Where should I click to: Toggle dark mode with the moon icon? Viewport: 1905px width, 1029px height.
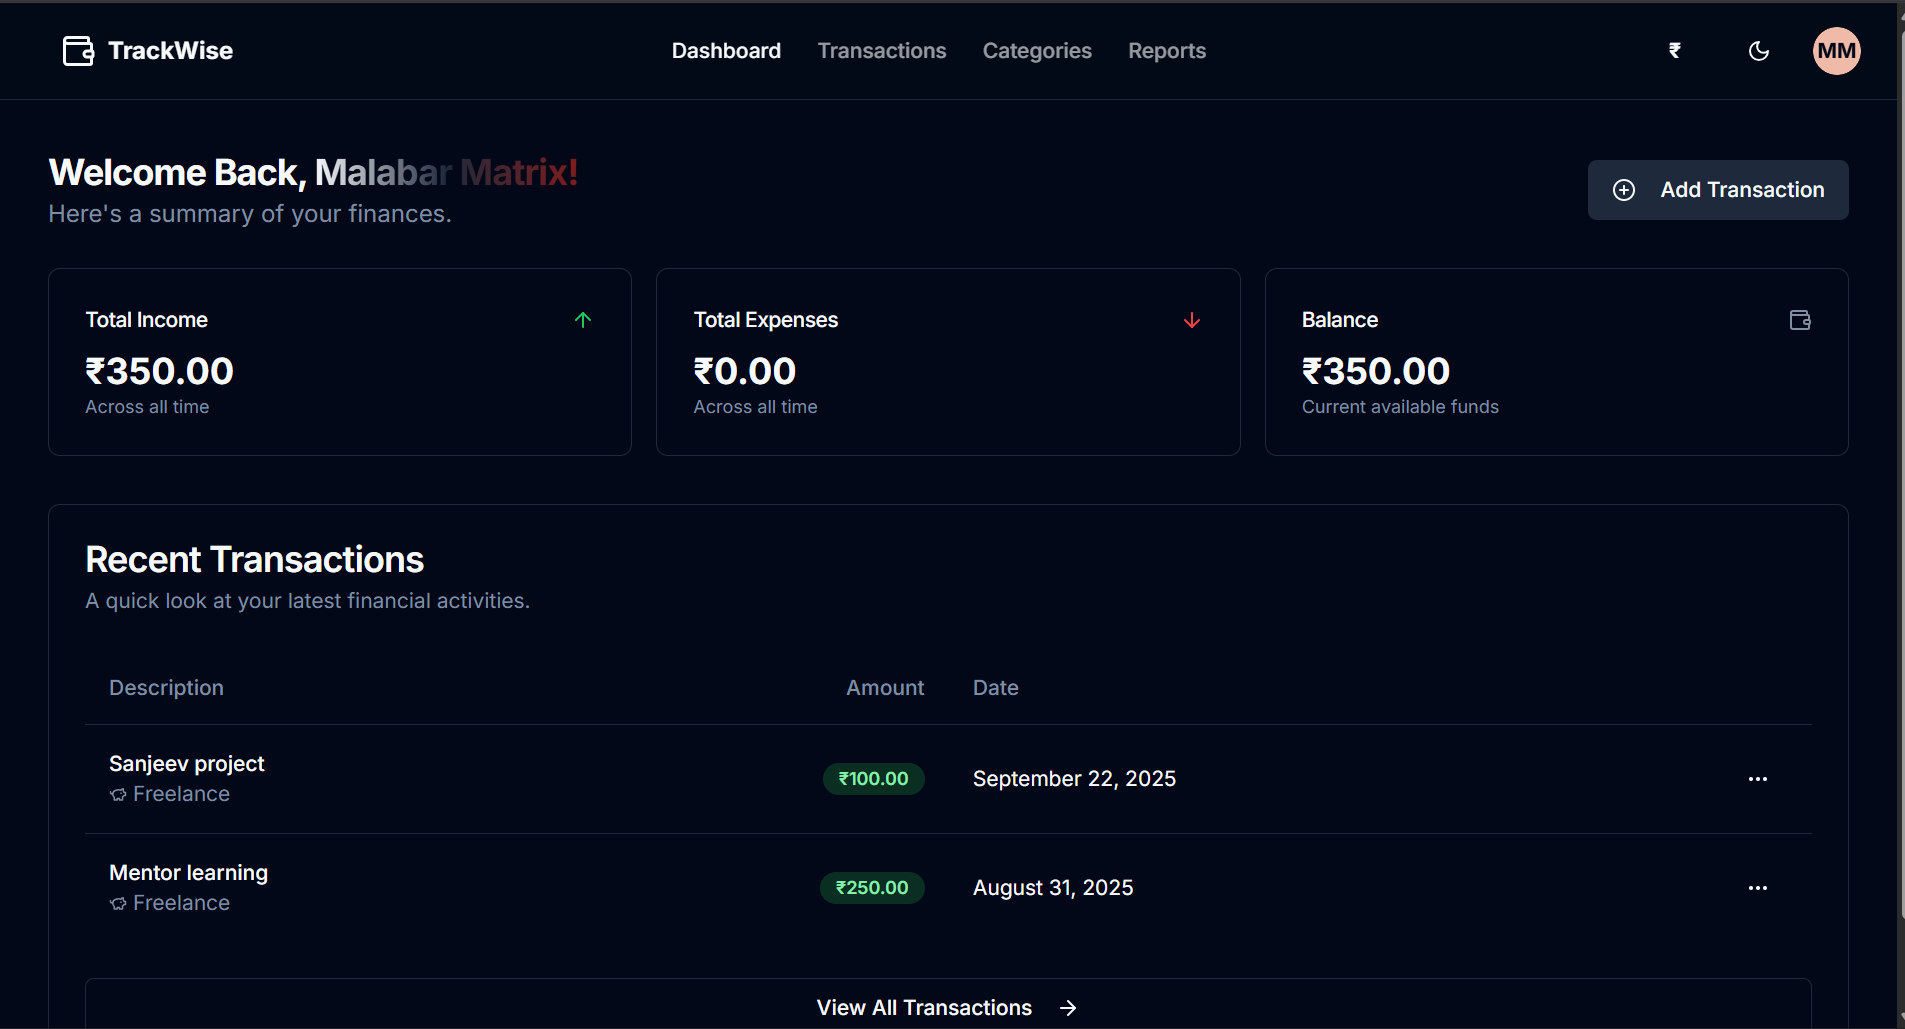point(1758,50)
